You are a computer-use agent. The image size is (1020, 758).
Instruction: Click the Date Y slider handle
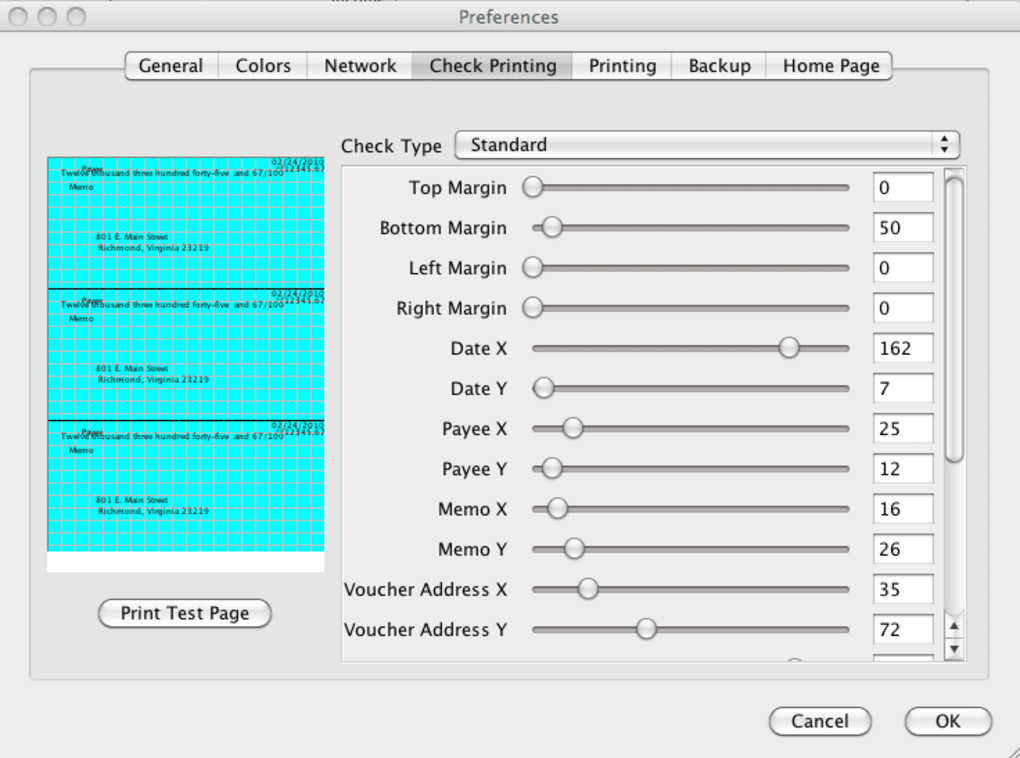tap(544, 388)
